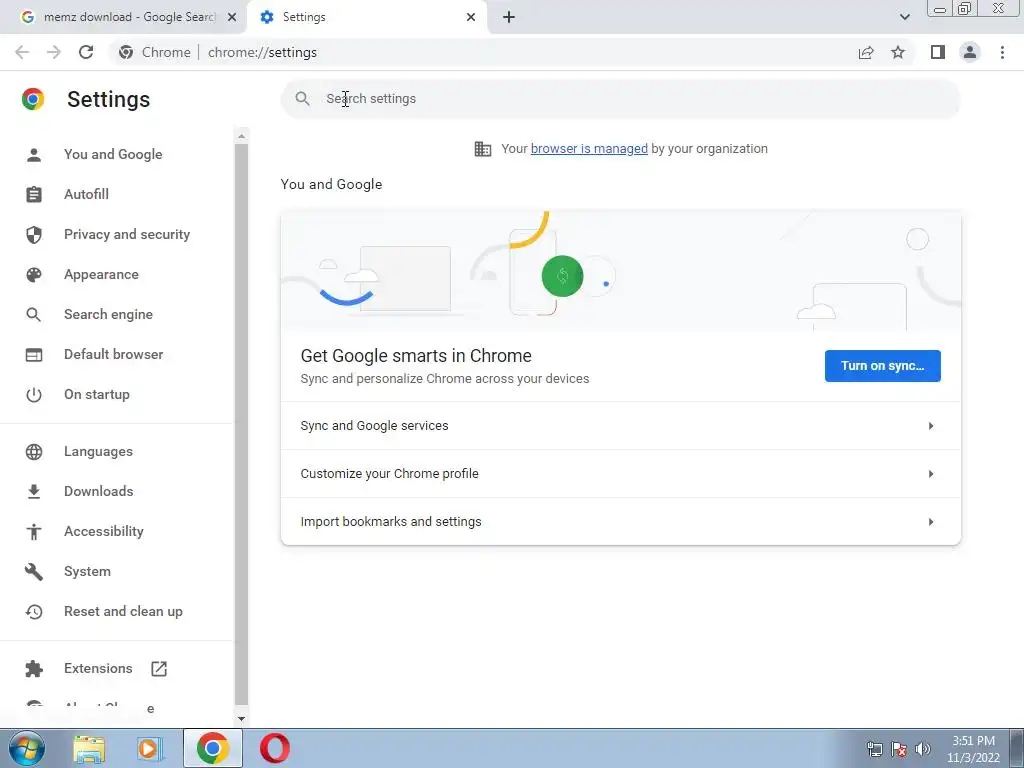Open a new tab with plus button
The width and height of the screenshot is (1024, 768).
[x=509, y=17]
